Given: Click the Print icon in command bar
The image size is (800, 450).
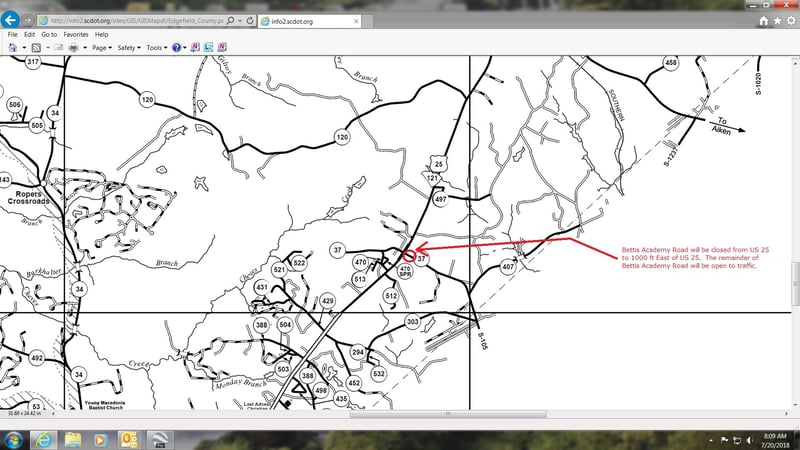Looking at the screenshot, I should click(73, 47).
